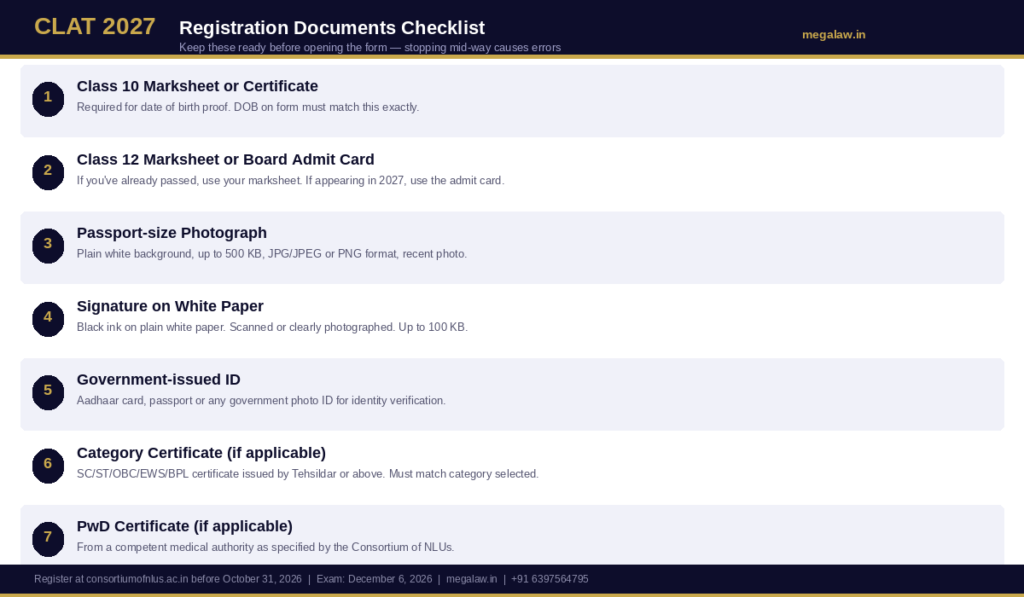The height and width of the screenshot is (597, 1024).
Task: Click the number 5 circle badge
Action: point(48,392)
